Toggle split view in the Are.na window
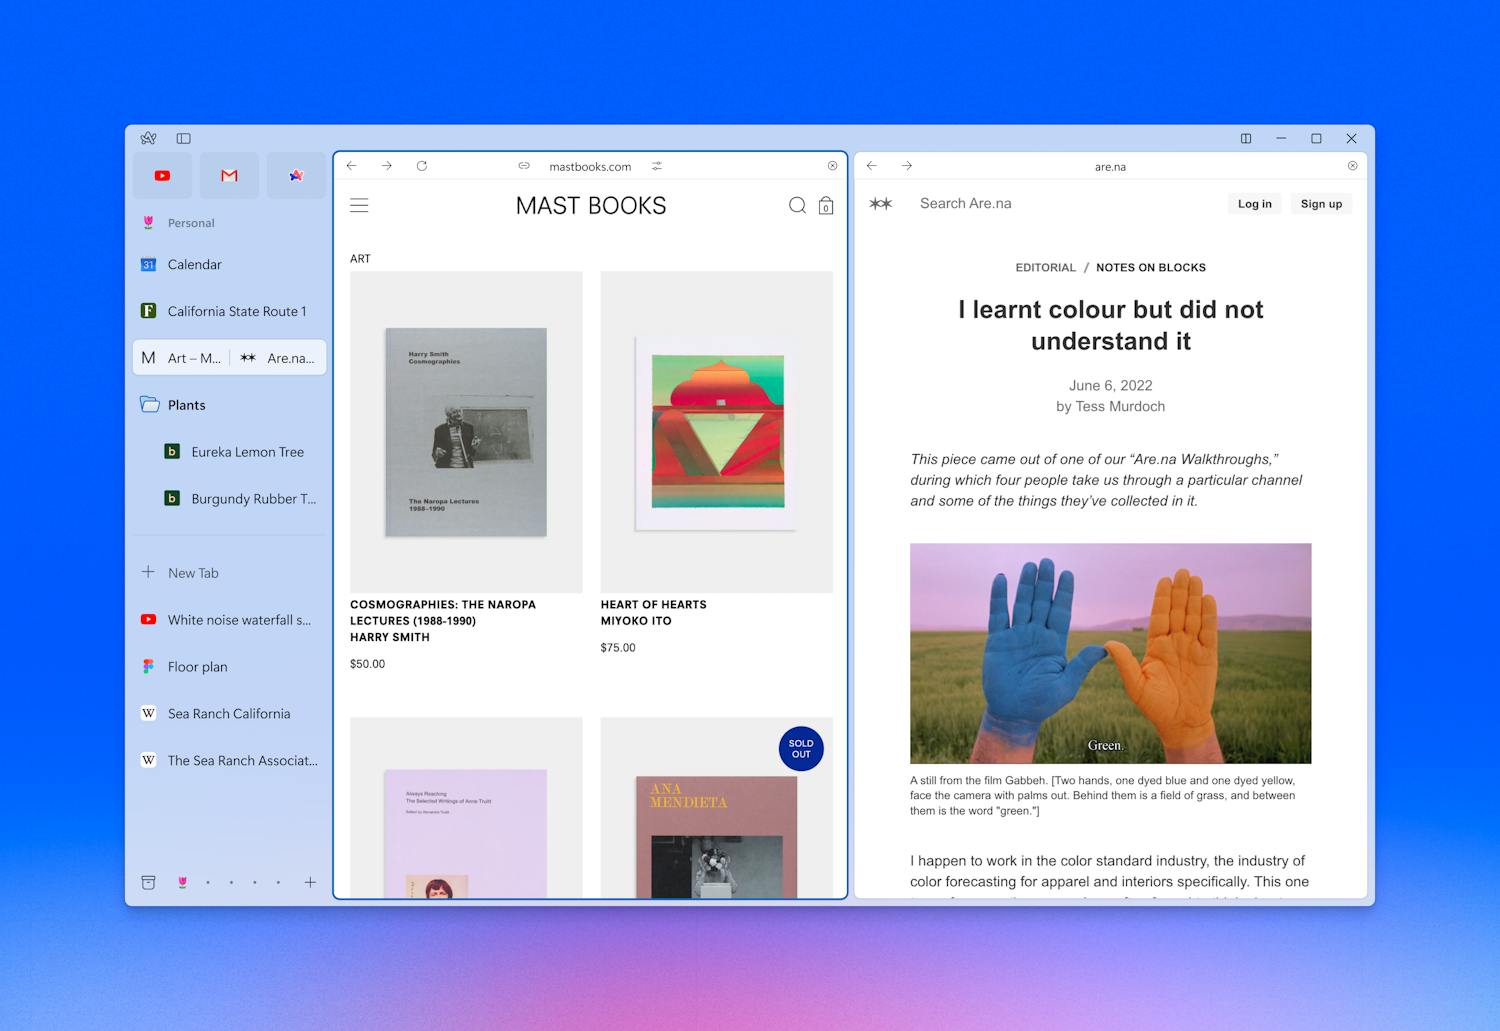Image resolution: width=1500 pixels, height=1031 pixels. click(1246, 138)
